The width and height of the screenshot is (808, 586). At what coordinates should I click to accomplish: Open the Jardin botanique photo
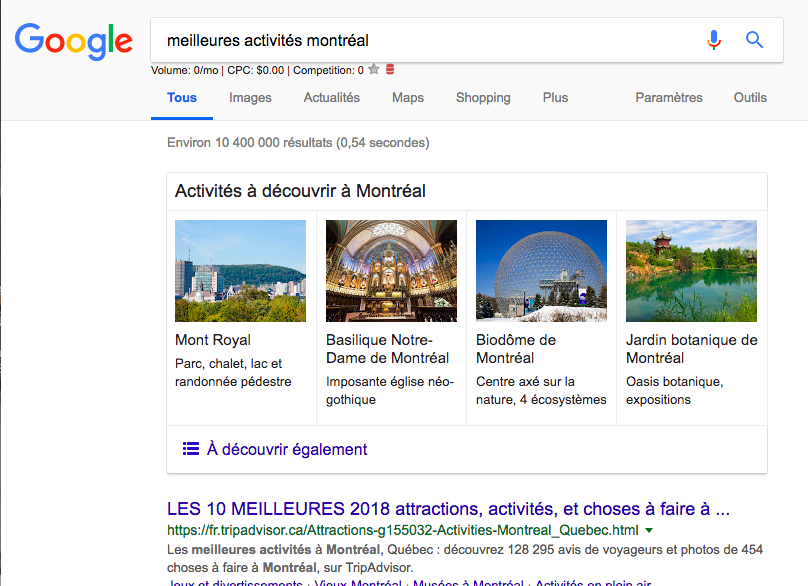tap(692, 271)
